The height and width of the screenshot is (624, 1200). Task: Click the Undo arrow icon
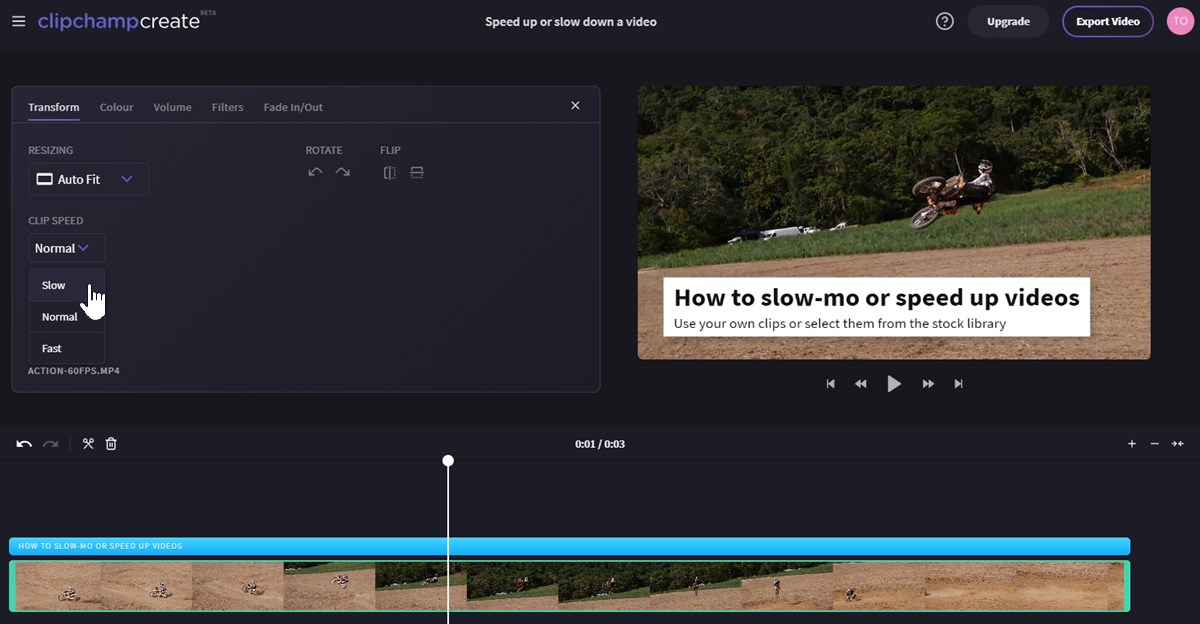click(x=22, y=443)
